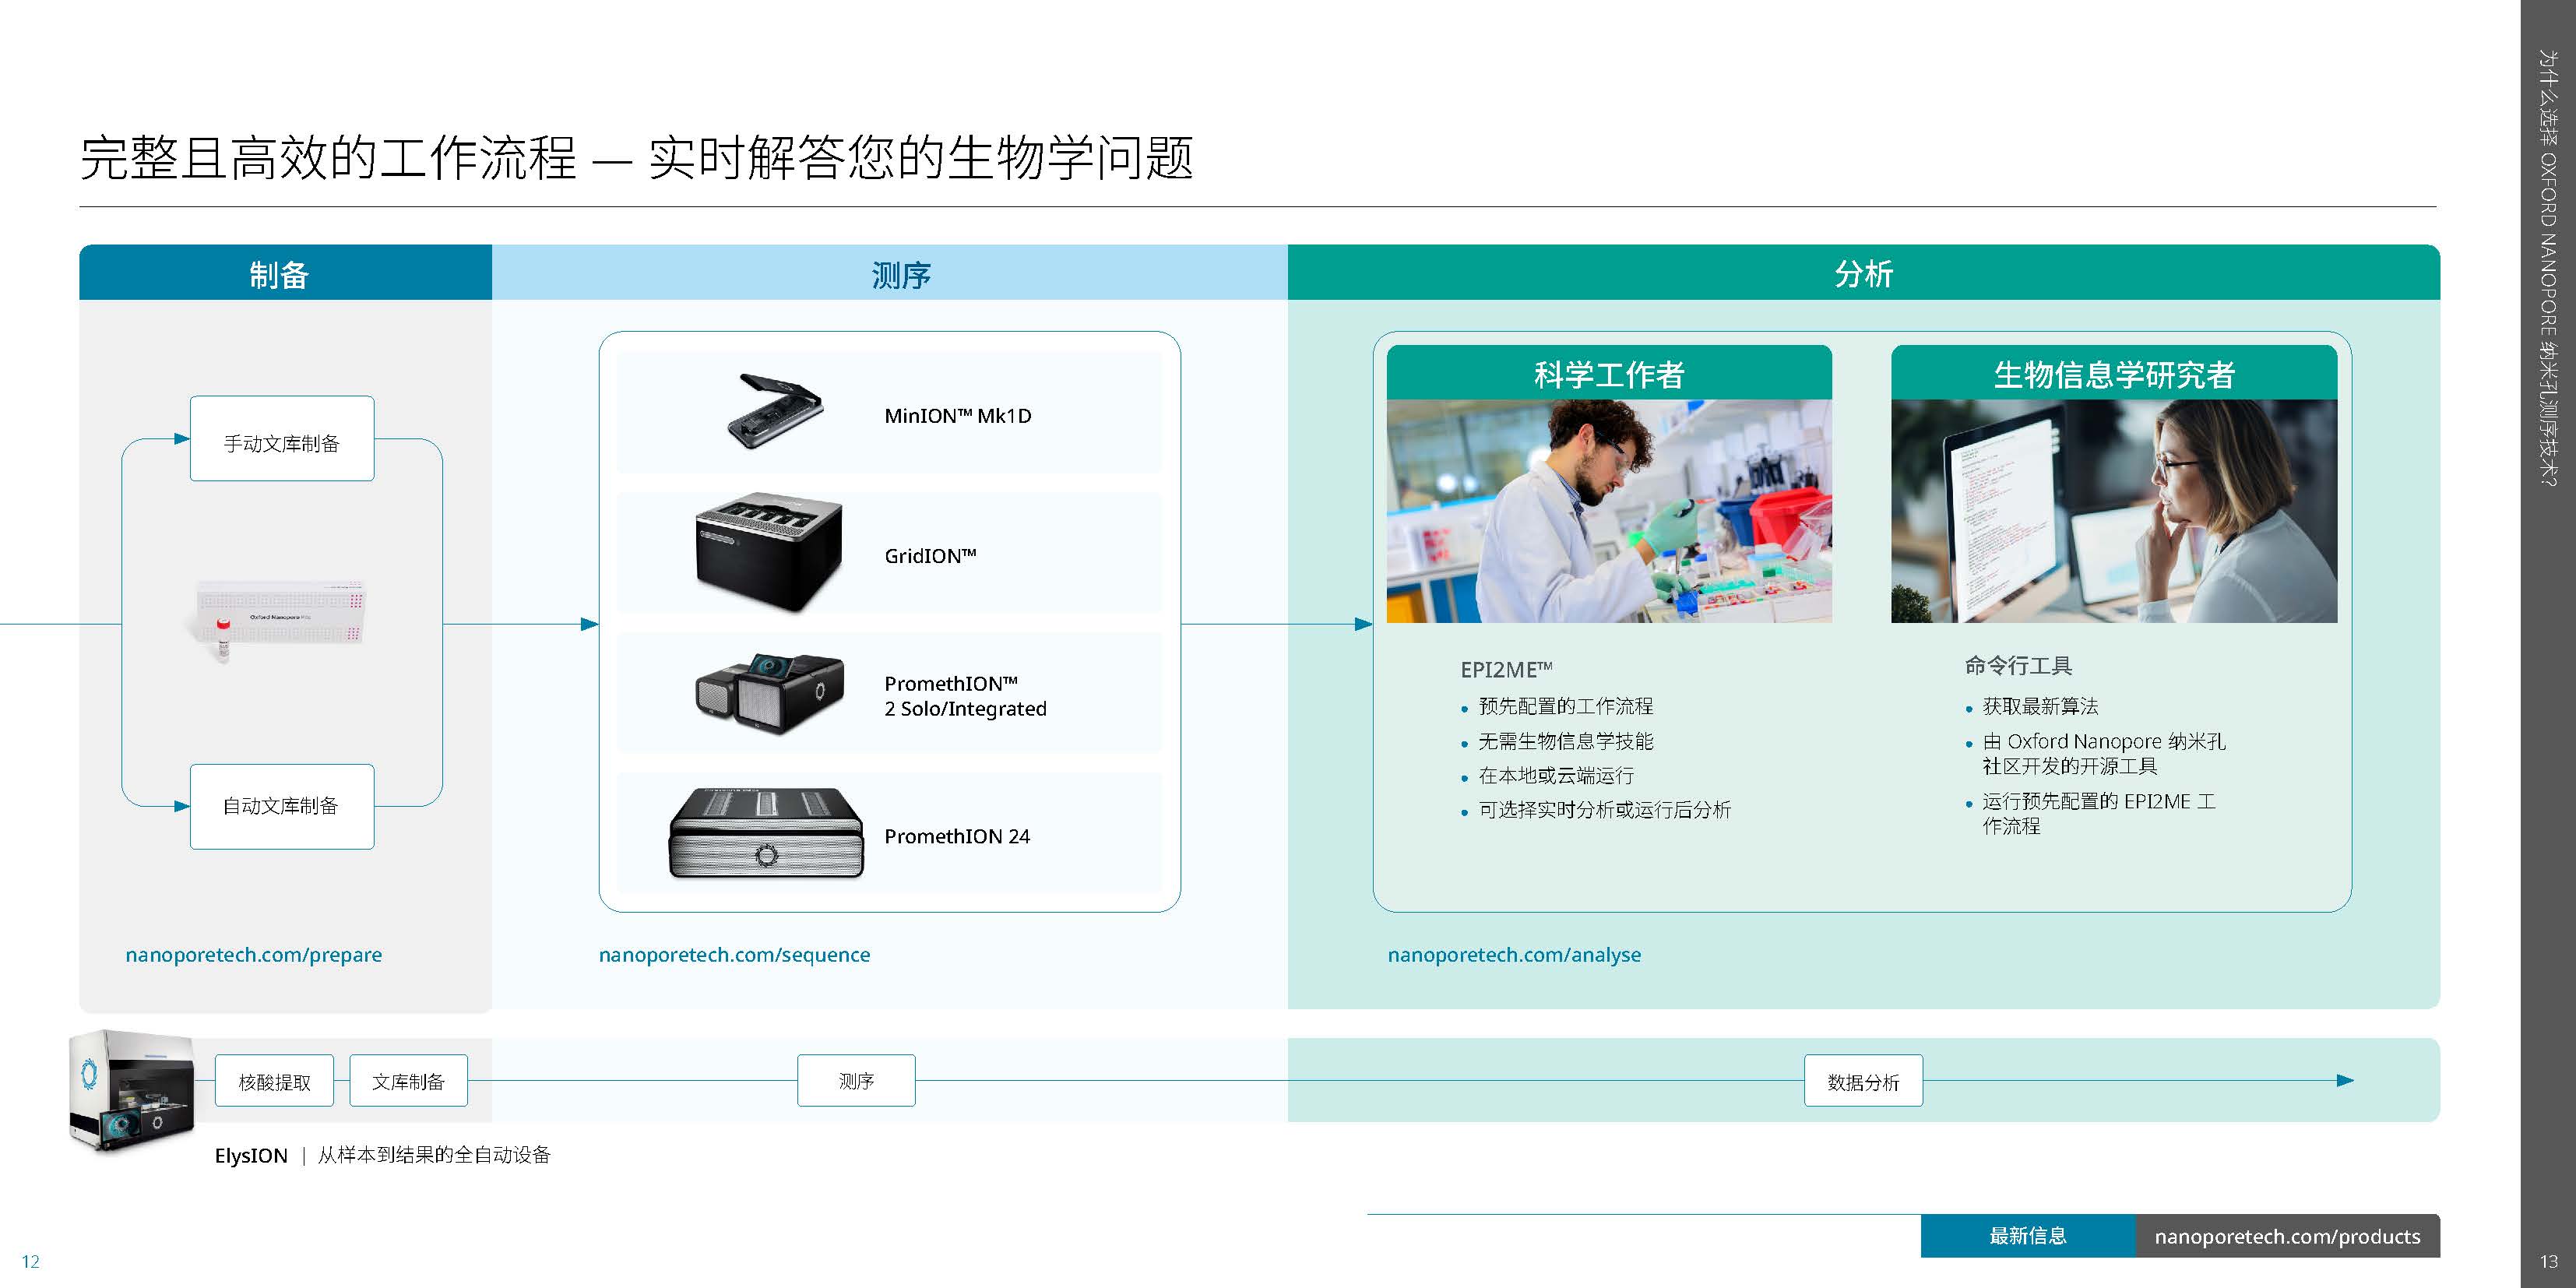Click the 核酸提取 step box

[x=274, y=1081]
